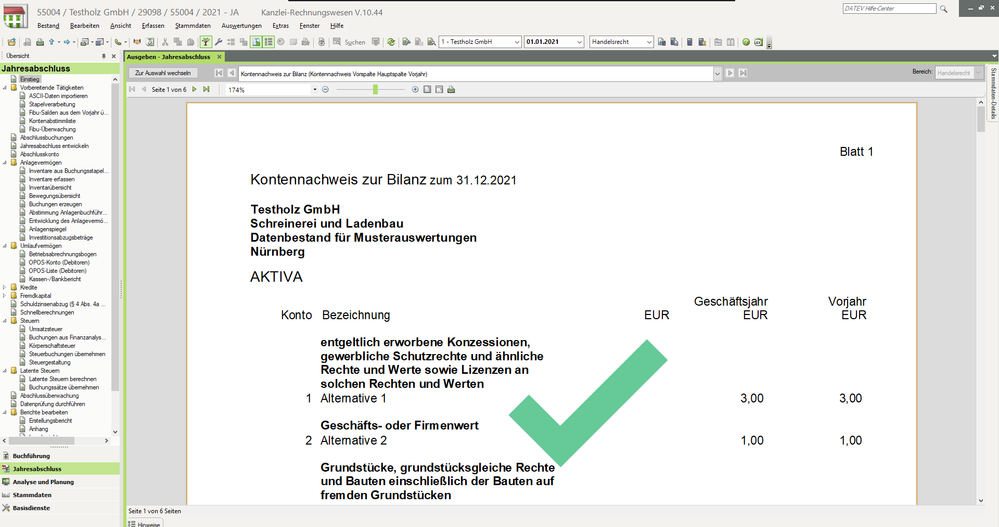999x527 pixels.
Task: Click Zur Auswahl wechseln button
Action: [163, 73]
